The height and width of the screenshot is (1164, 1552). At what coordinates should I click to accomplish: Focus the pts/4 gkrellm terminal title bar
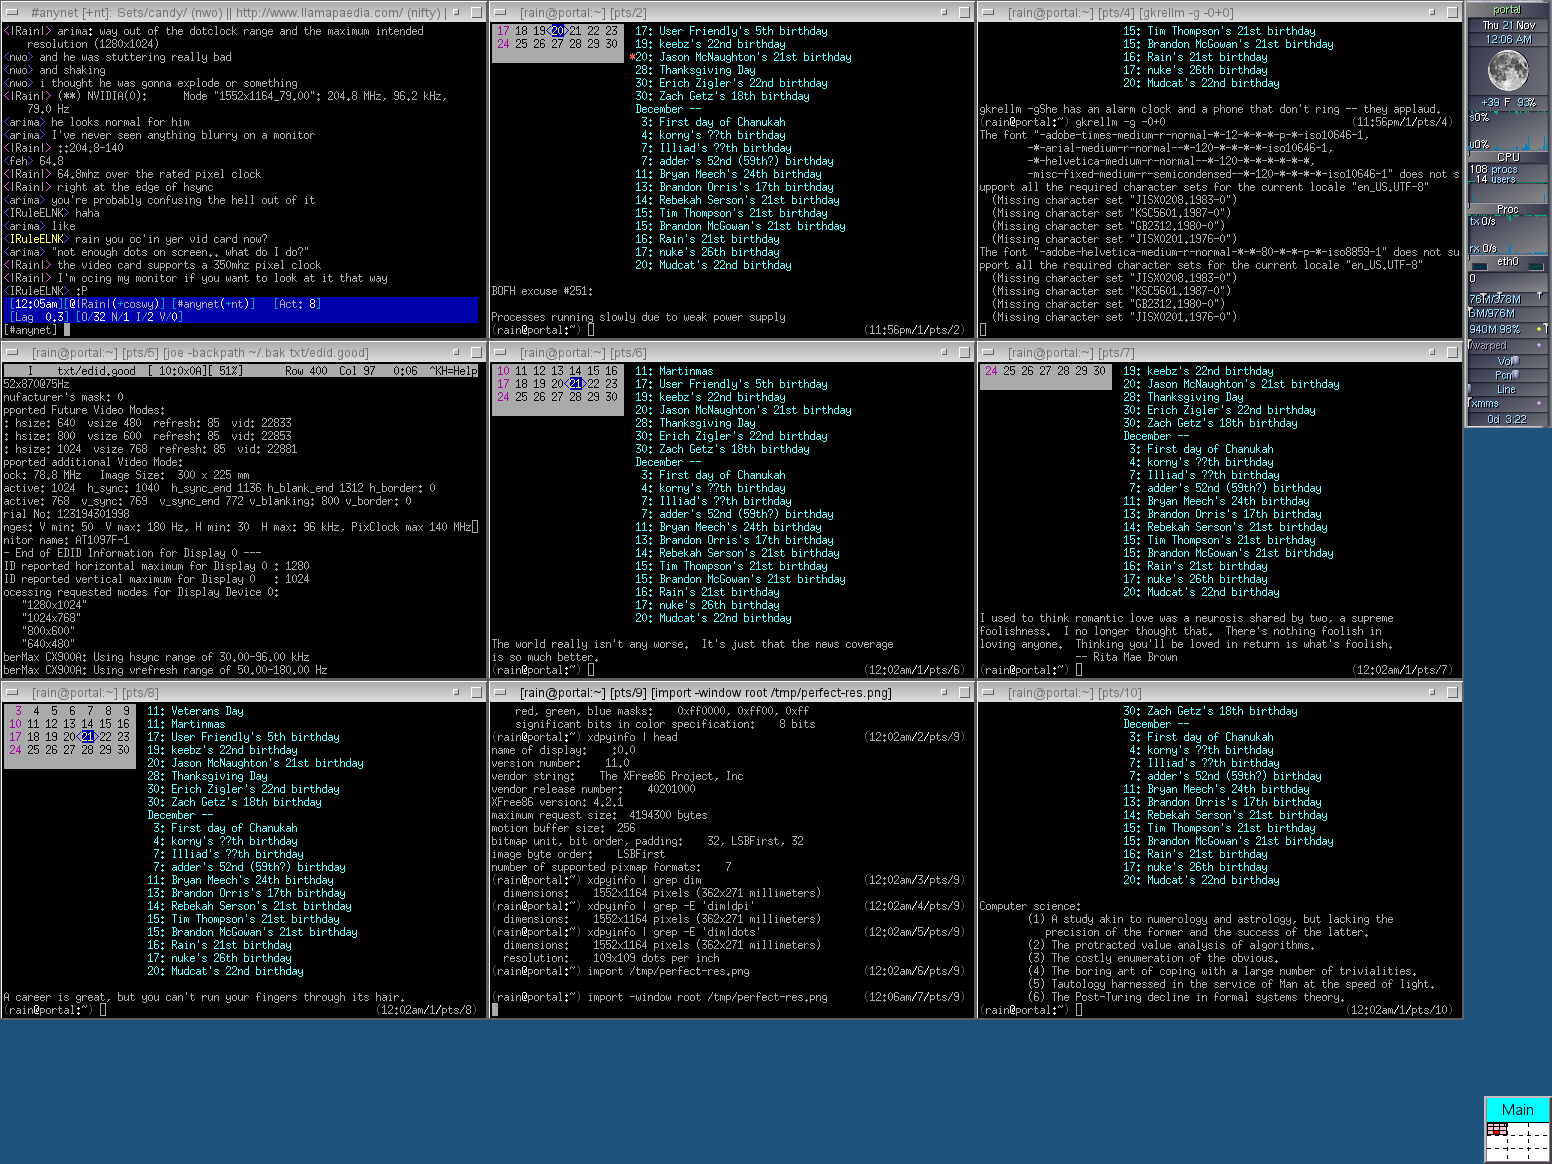tap(1210, 12)
